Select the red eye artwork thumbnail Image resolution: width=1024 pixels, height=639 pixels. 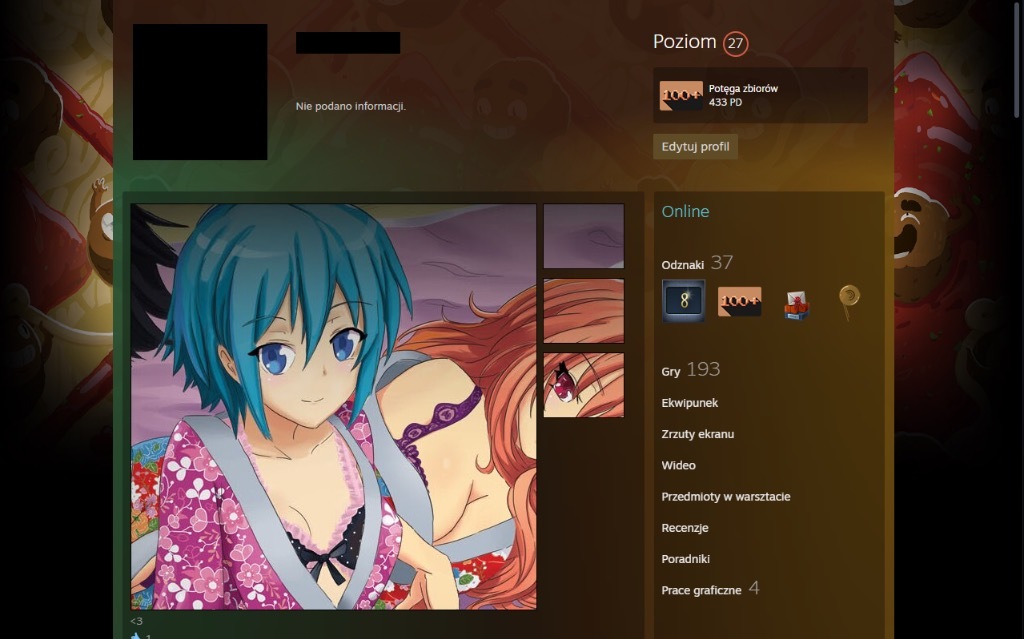coord(584,385)
